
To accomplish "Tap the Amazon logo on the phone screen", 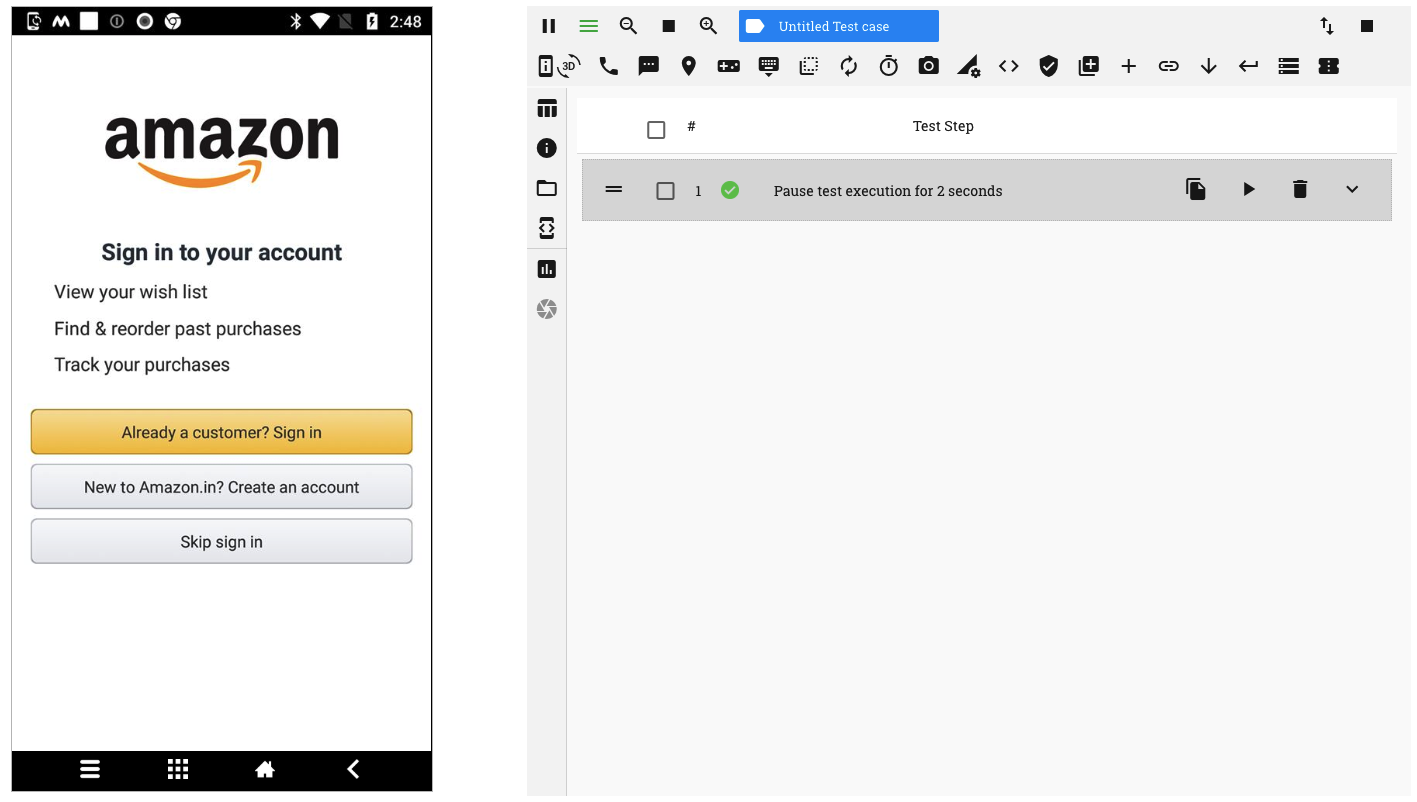I will [x=222, y=151].
